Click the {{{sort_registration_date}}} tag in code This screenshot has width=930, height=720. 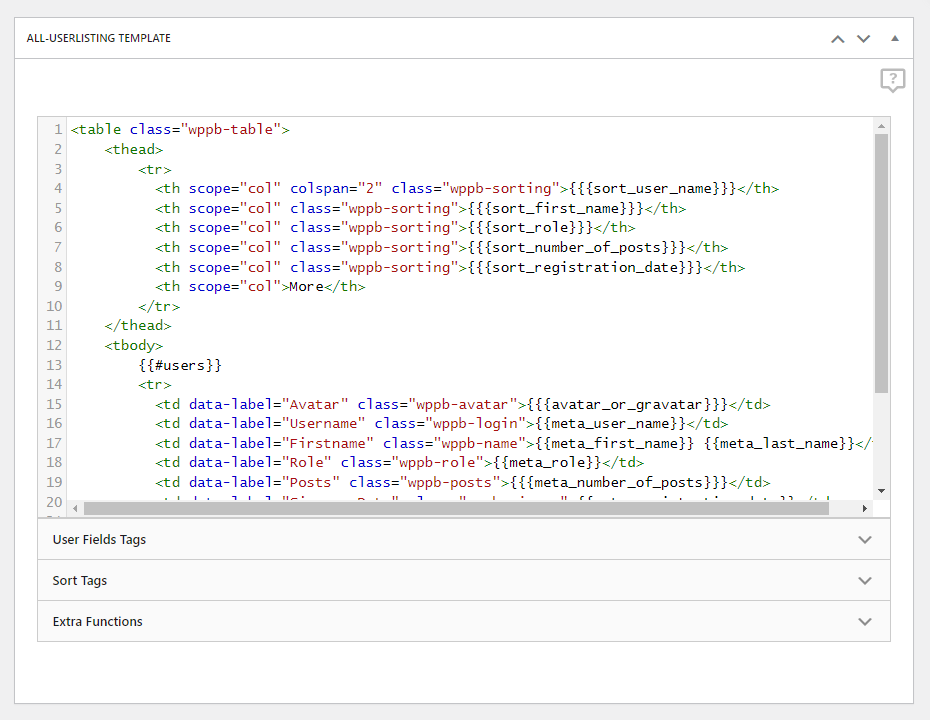point(585,267)
